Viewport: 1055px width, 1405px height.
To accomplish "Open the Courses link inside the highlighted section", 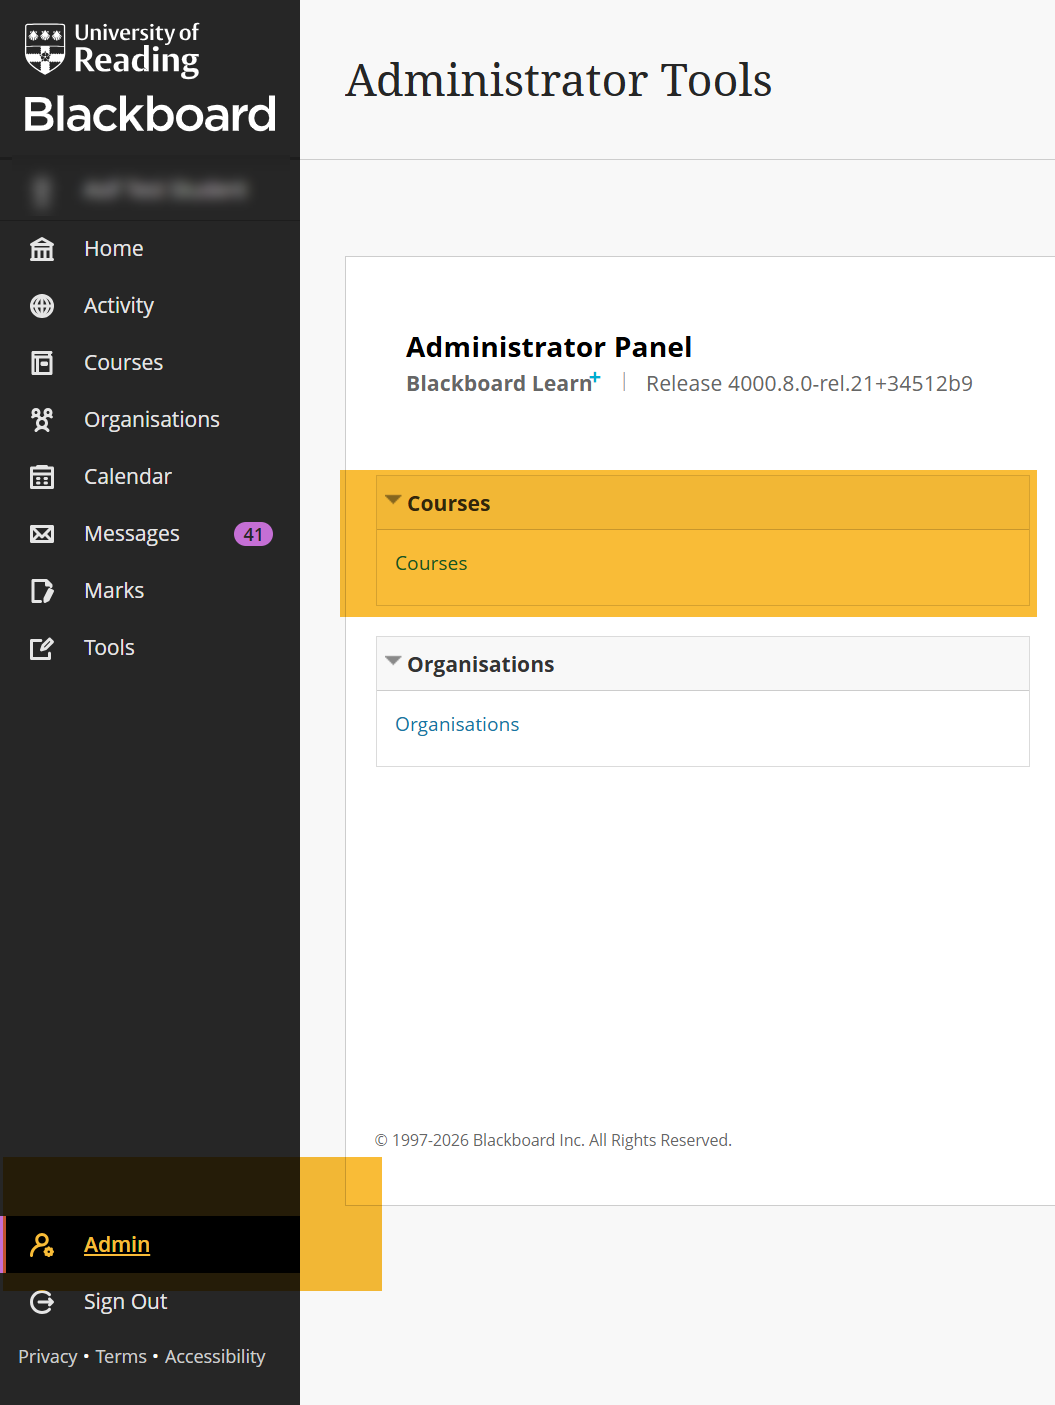I will click(x=431, y=563).
